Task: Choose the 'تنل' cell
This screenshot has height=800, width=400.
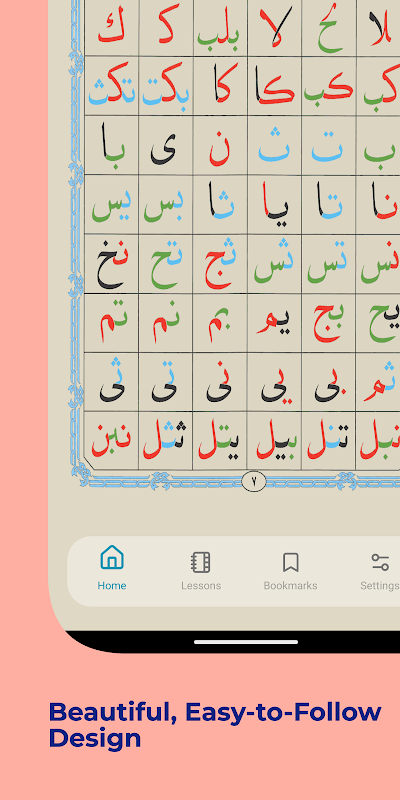Action: [329, 441]
